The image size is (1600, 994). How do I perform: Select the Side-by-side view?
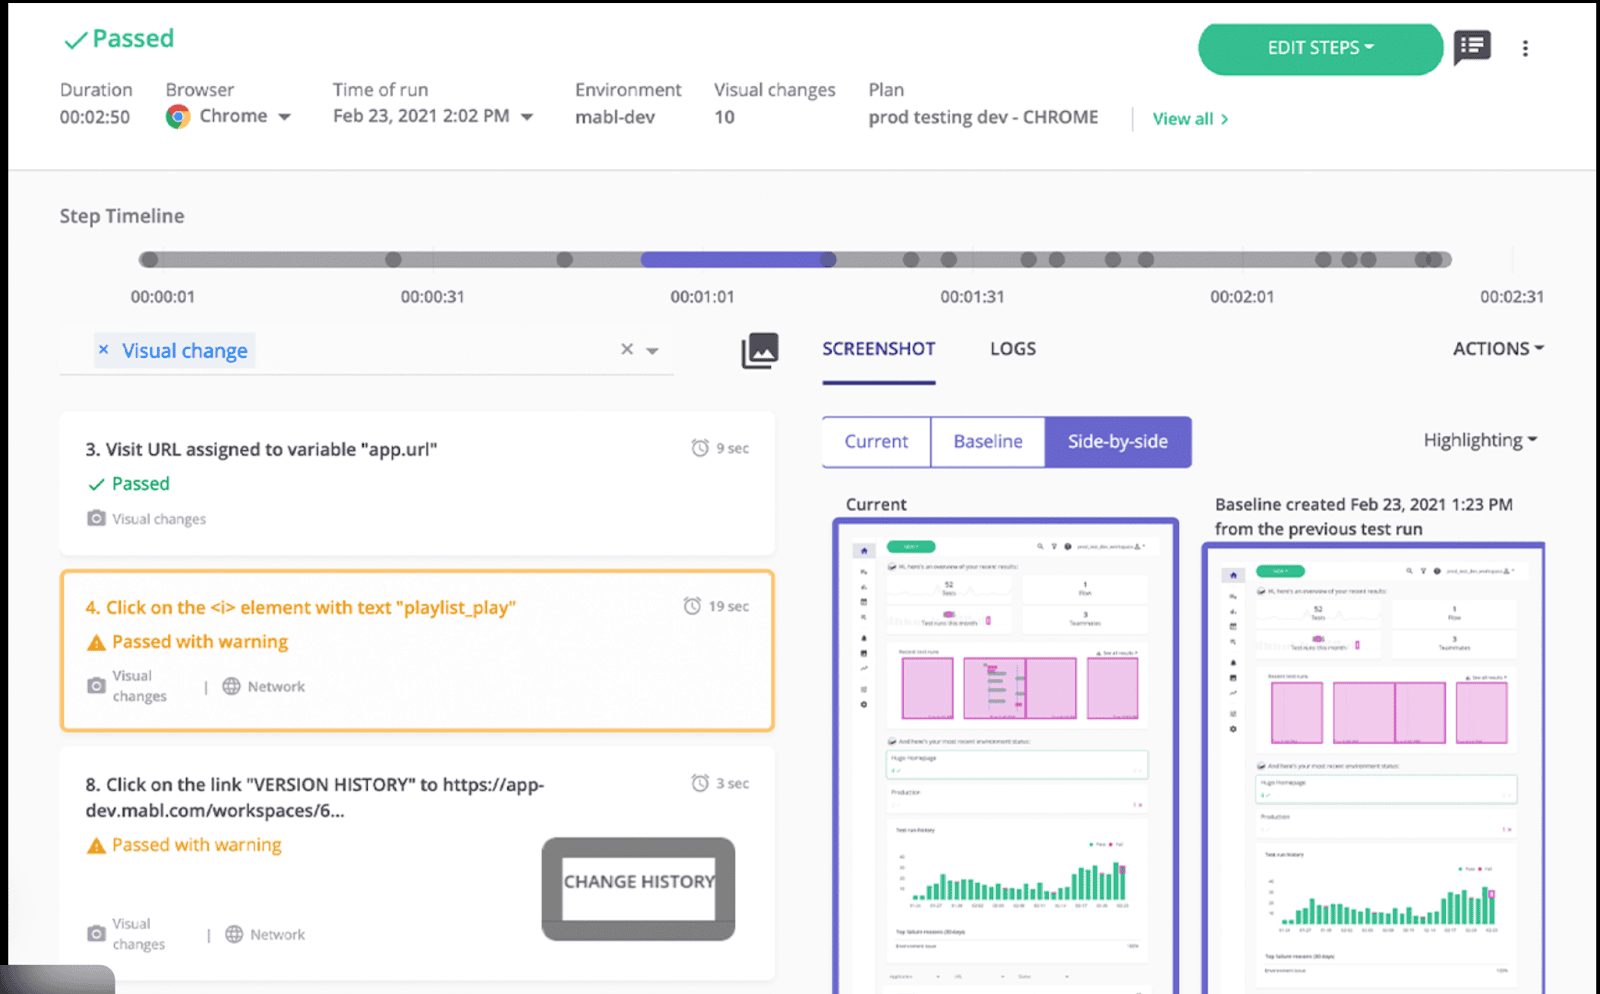point(1117,442)
